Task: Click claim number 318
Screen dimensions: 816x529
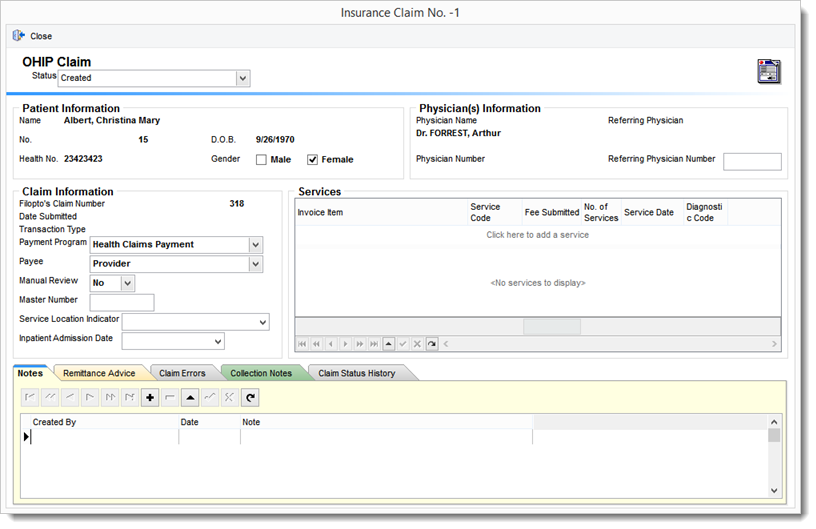Action: 237,203
